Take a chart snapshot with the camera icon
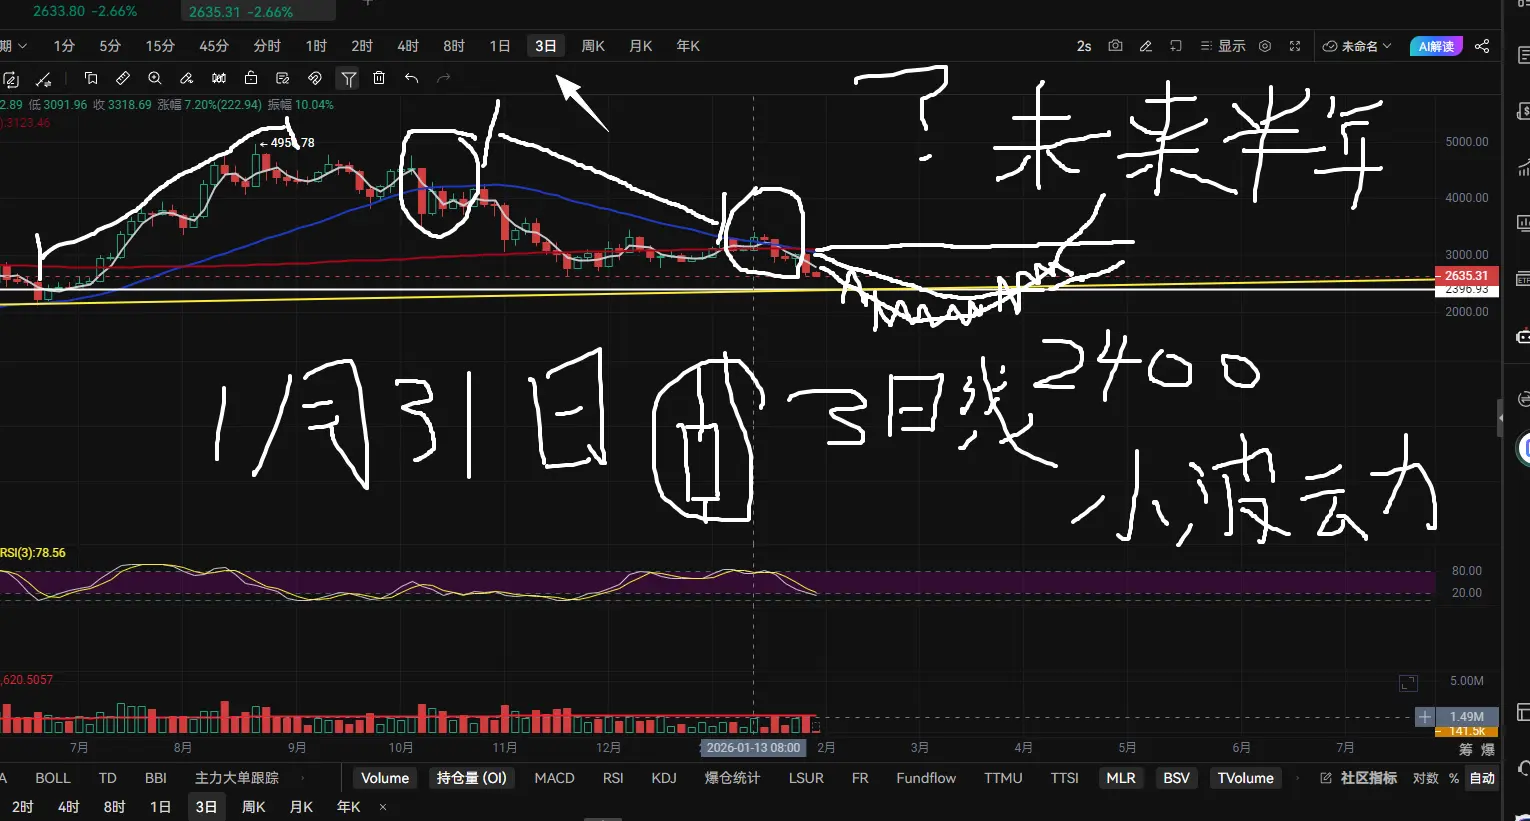This screenshot has height=821, width=1530. (x=1115, y=46)
